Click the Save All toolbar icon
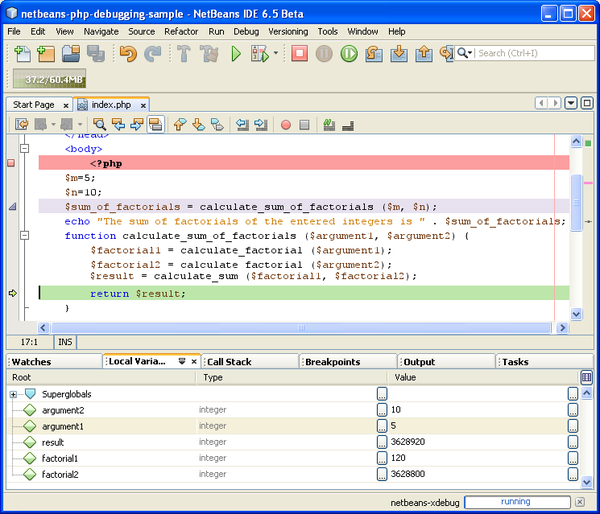Screen dimensions: 600x514 coord(95,54)
